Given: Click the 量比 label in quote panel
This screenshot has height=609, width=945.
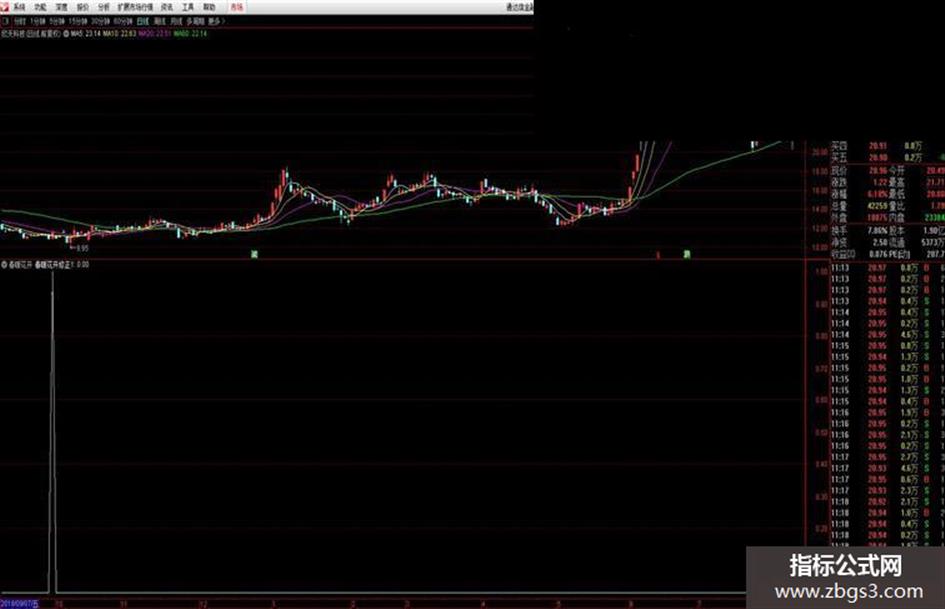Looking at the screenshot, I should tap(897, 206).
